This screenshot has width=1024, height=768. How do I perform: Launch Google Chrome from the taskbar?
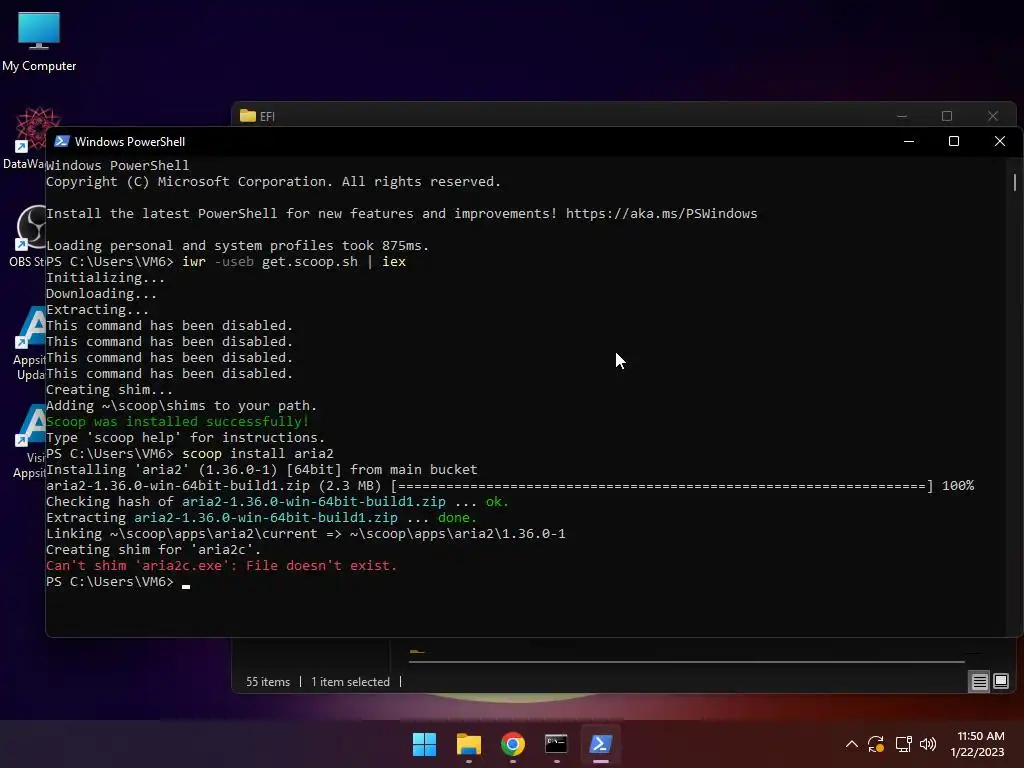coord(513,744)
